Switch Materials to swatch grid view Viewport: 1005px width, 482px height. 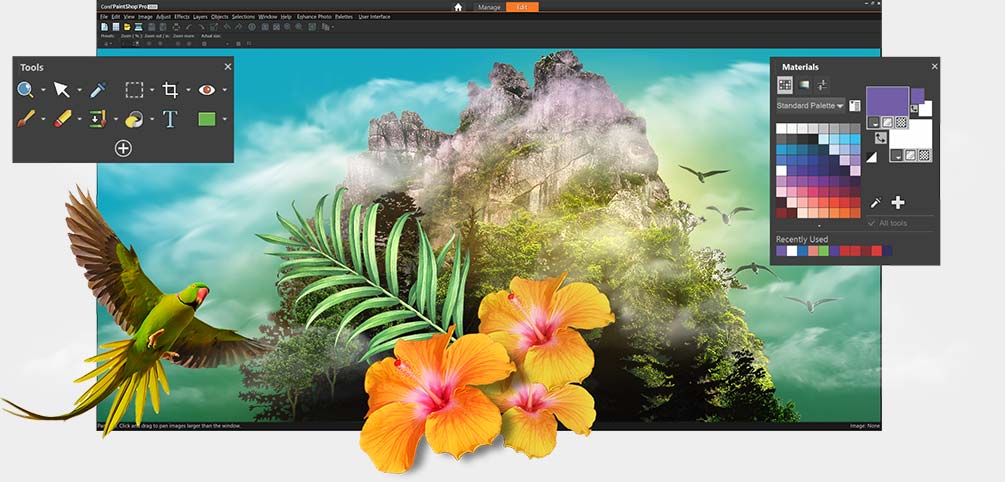pyautogui.click(x=785, y=85)
